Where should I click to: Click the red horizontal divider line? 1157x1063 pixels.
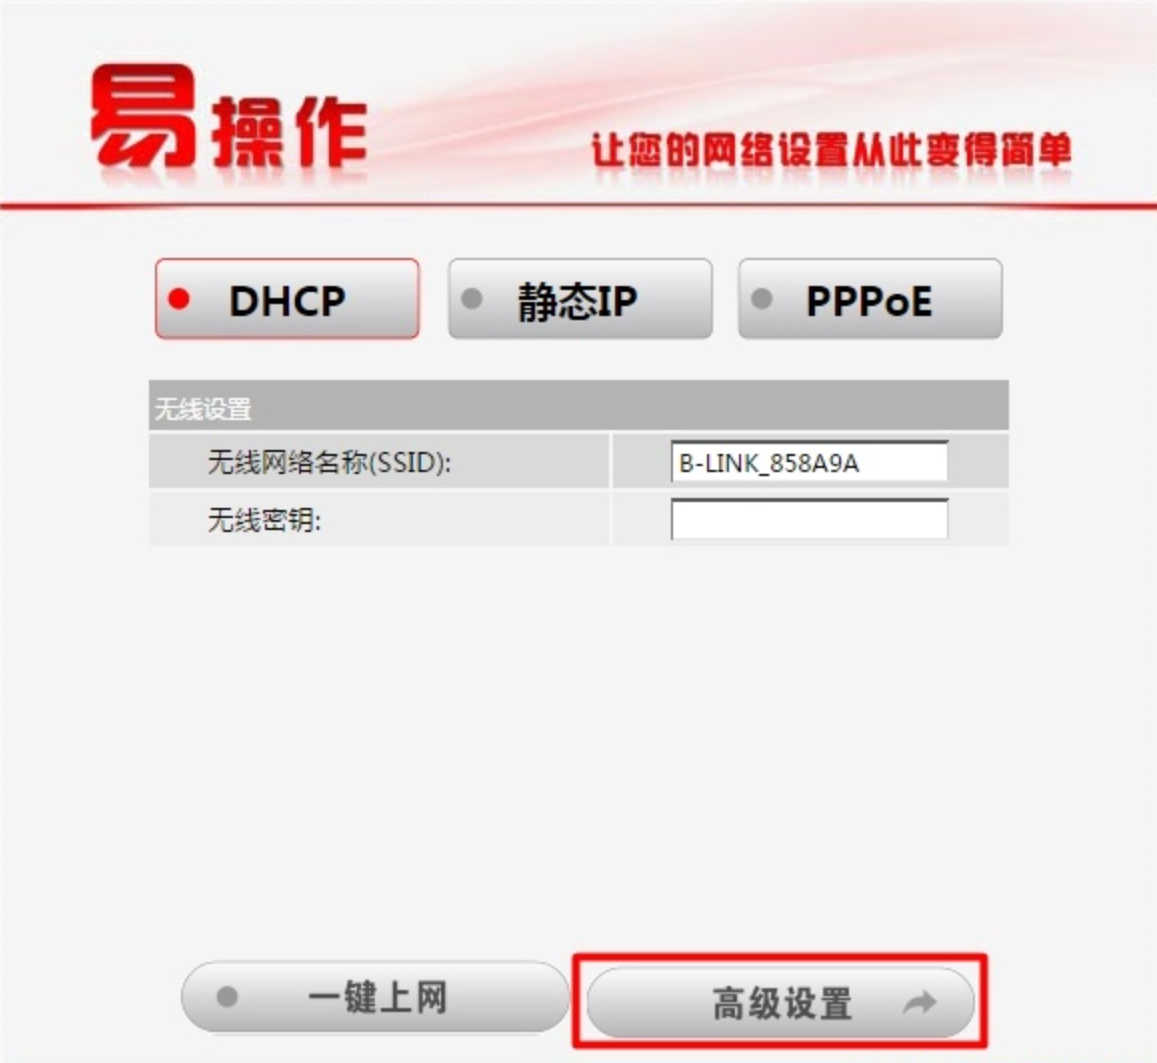[x=578, y=206]
